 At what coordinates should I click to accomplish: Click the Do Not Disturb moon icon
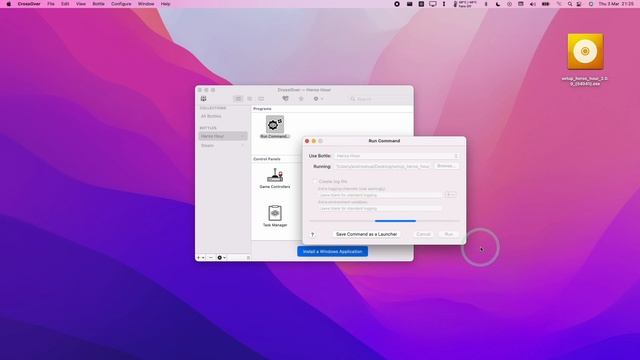(x=498, y=4)
